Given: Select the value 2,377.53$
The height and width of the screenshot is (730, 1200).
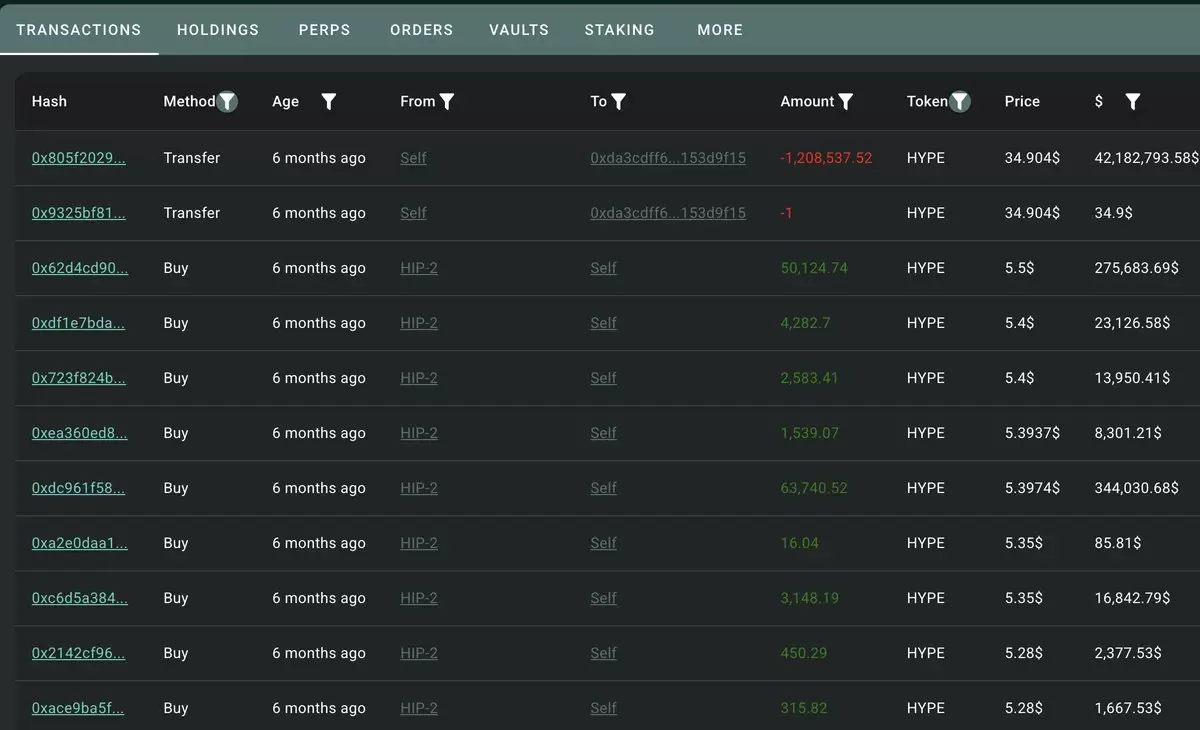Looking at the screenshot, I should [x=1129, y=653].
